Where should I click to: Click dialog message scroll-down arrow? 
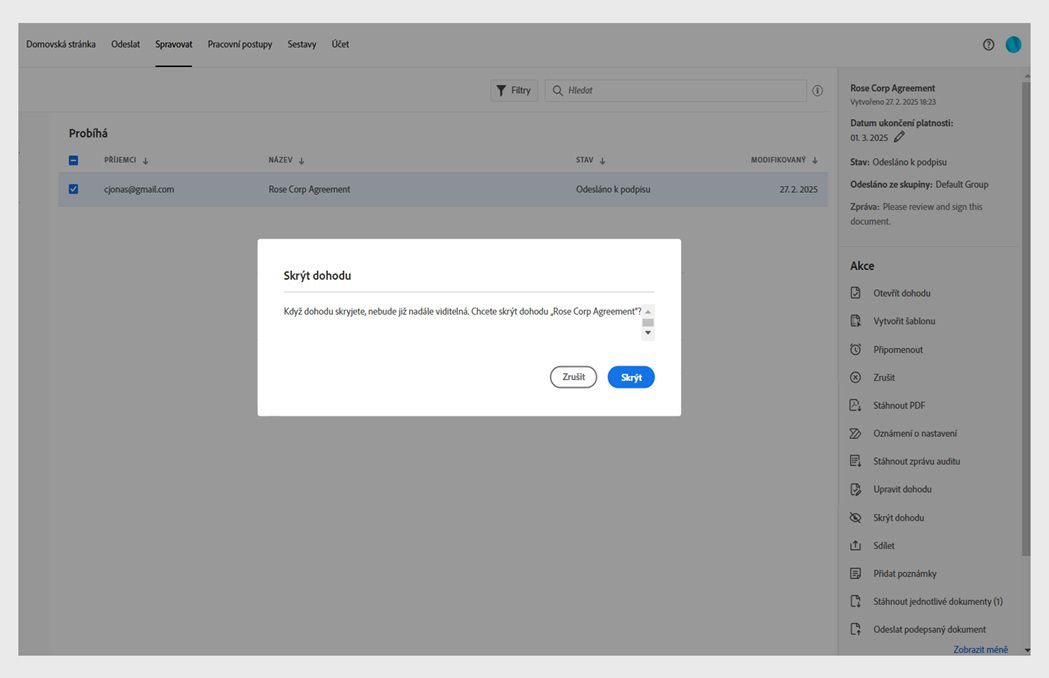pyautogui.click(x=648, y=333)
